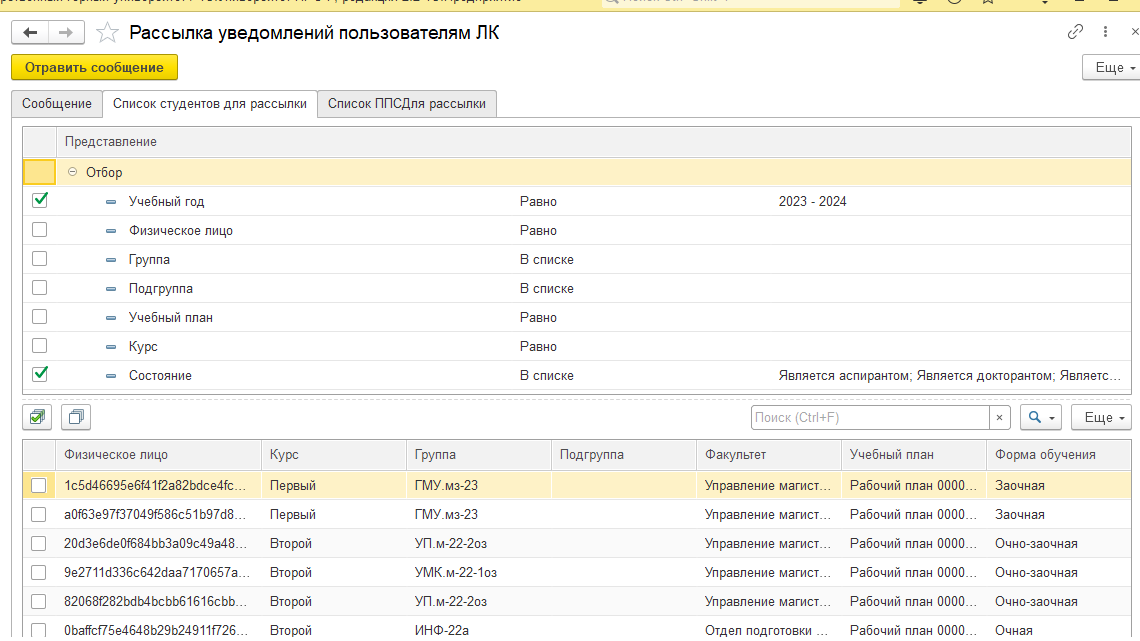Click the forward navigation arrow
This screenshot has height=641, width=1140.
point(66,33)
